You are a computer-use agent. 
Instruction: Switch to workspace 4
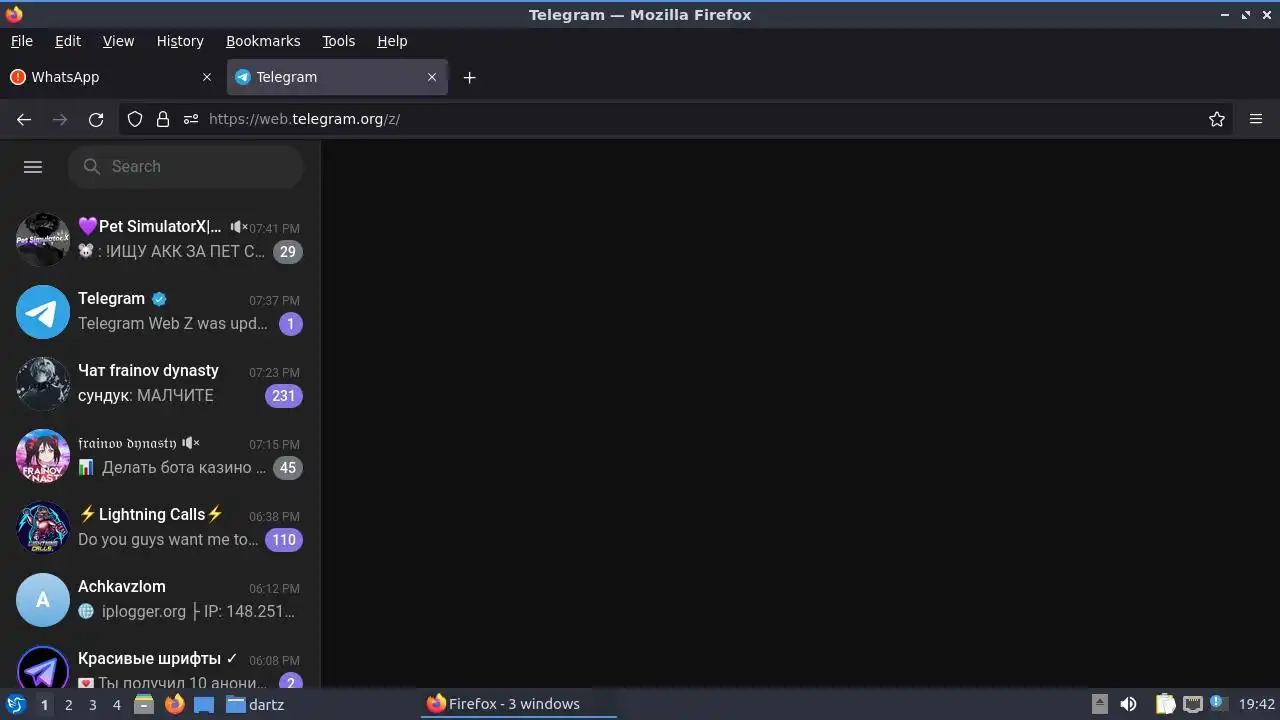116,705
